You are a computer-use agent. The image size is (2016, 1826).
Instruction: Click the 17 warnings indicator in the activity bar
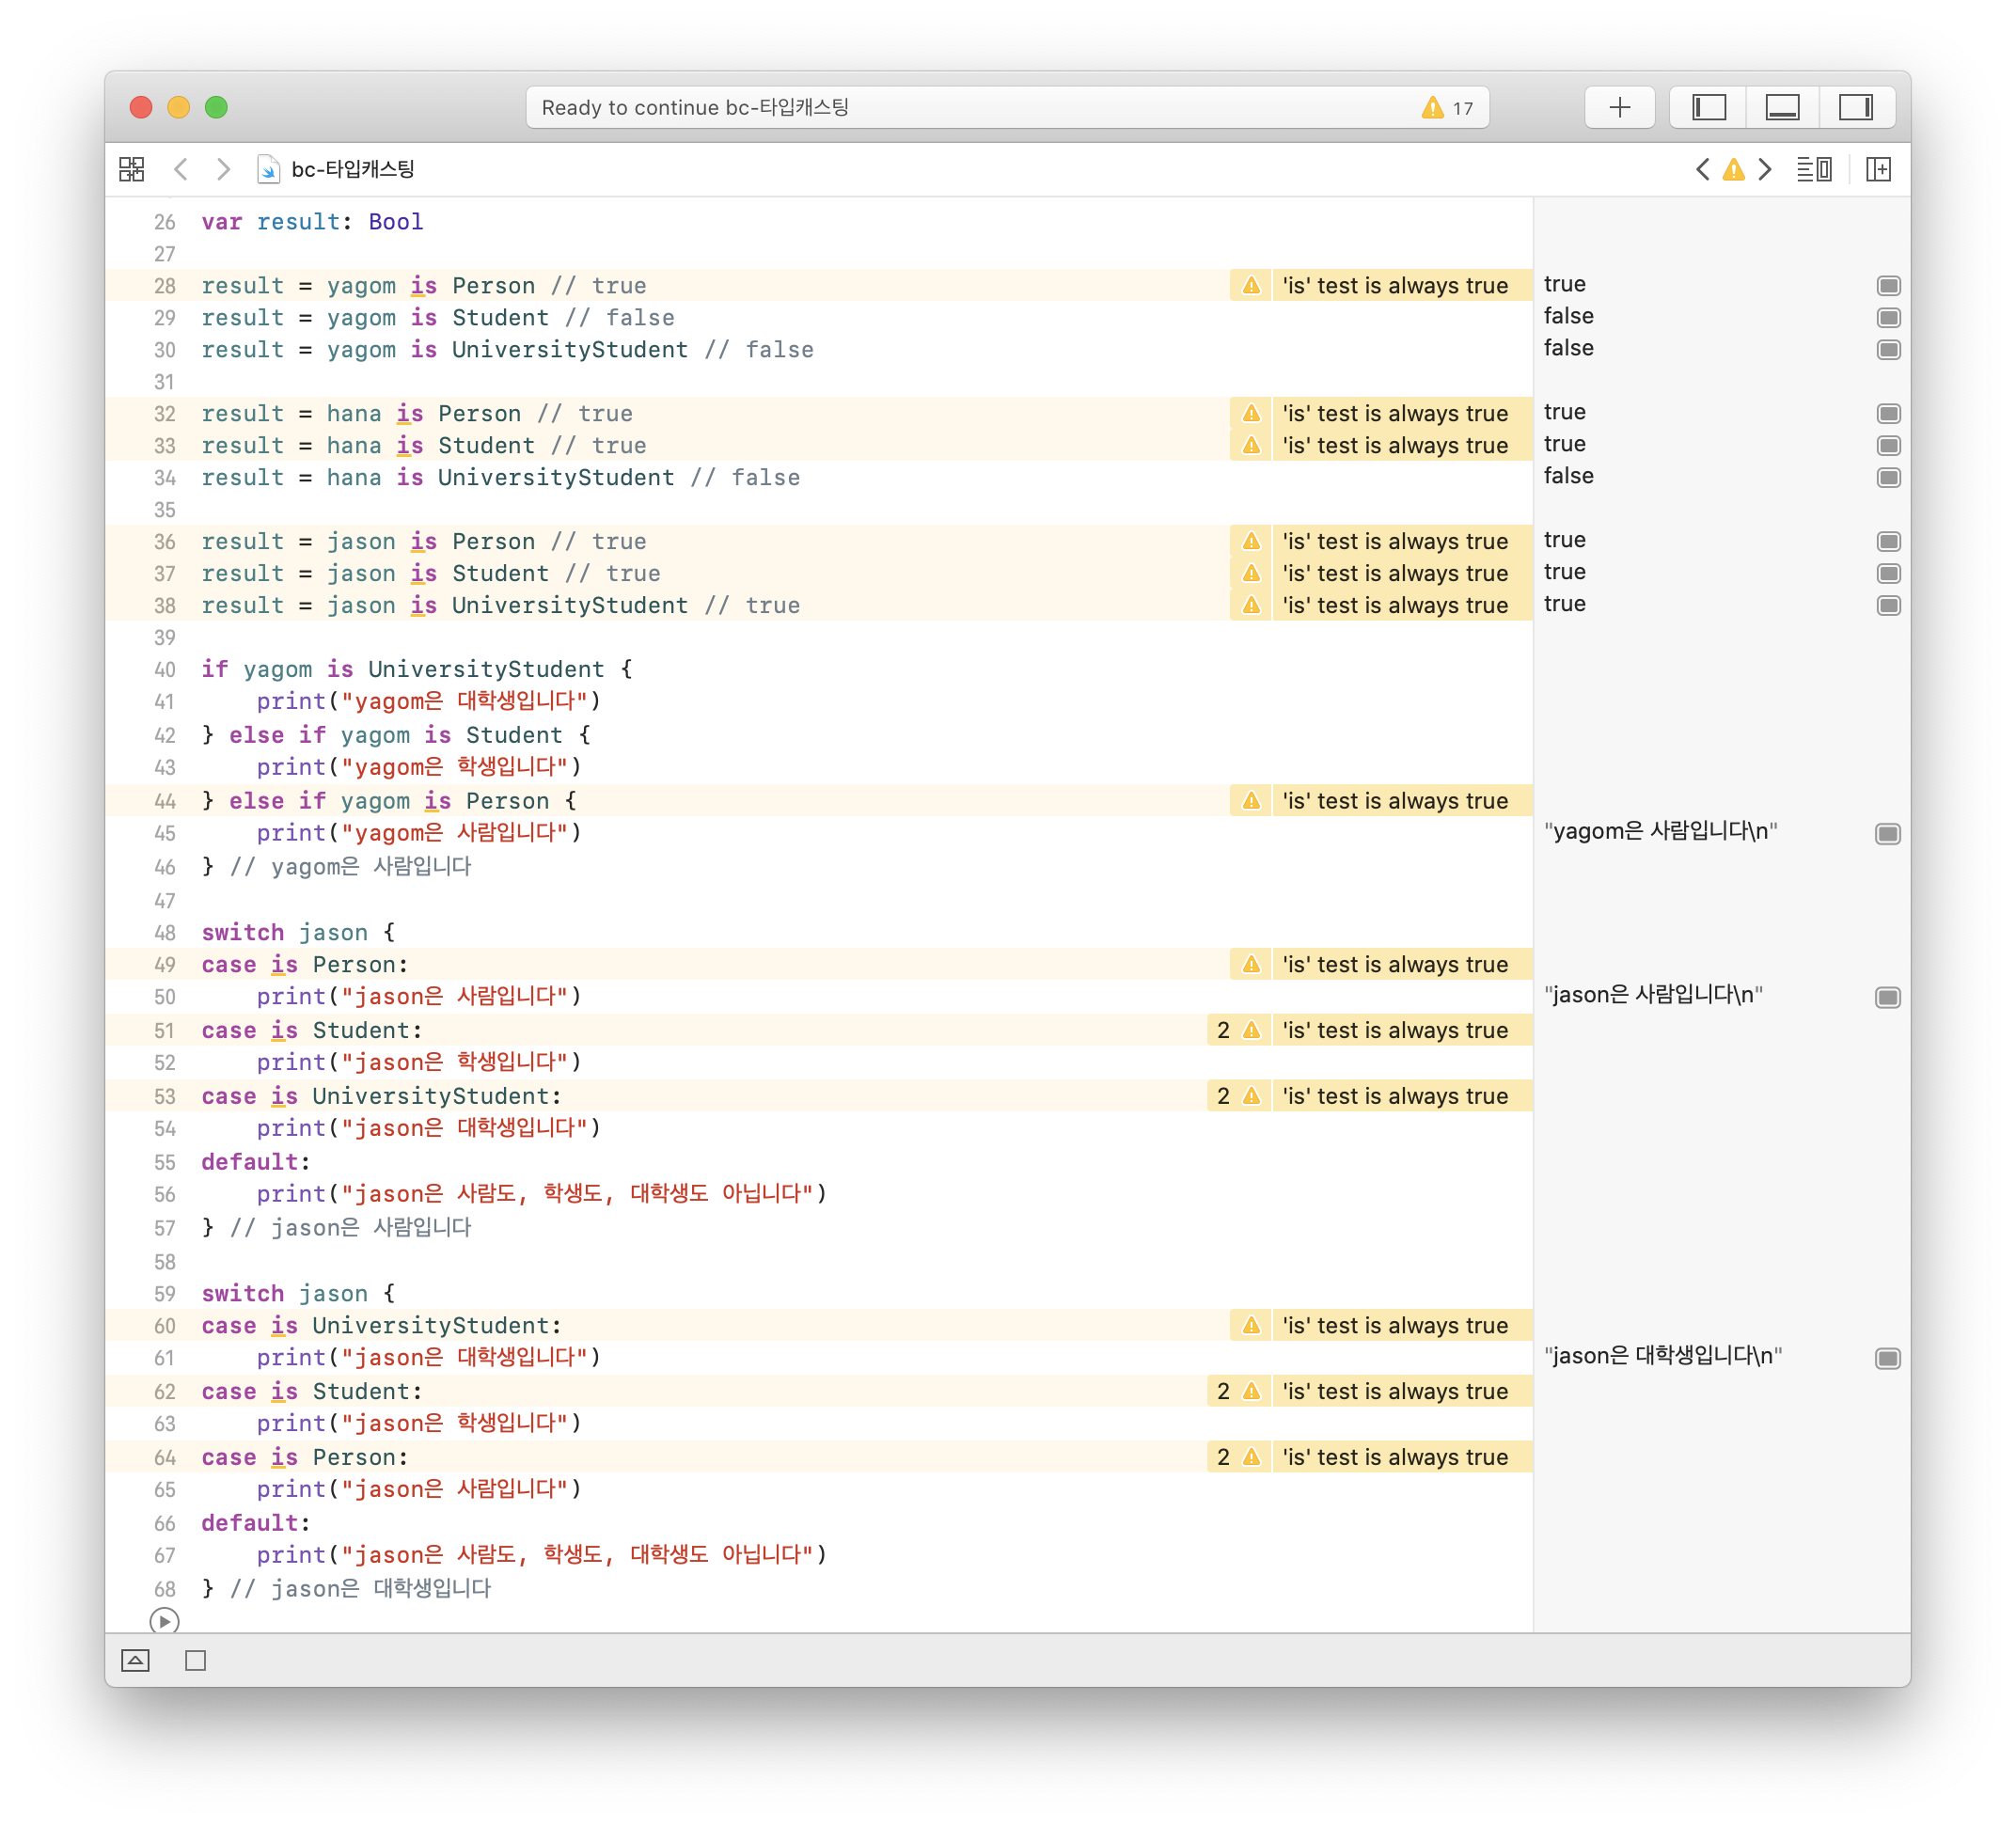(1447, 107)
